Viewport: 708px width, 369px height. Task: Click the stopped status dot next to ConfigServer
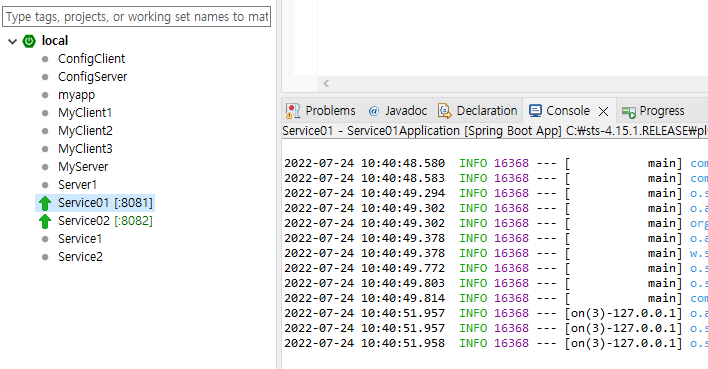45,77
